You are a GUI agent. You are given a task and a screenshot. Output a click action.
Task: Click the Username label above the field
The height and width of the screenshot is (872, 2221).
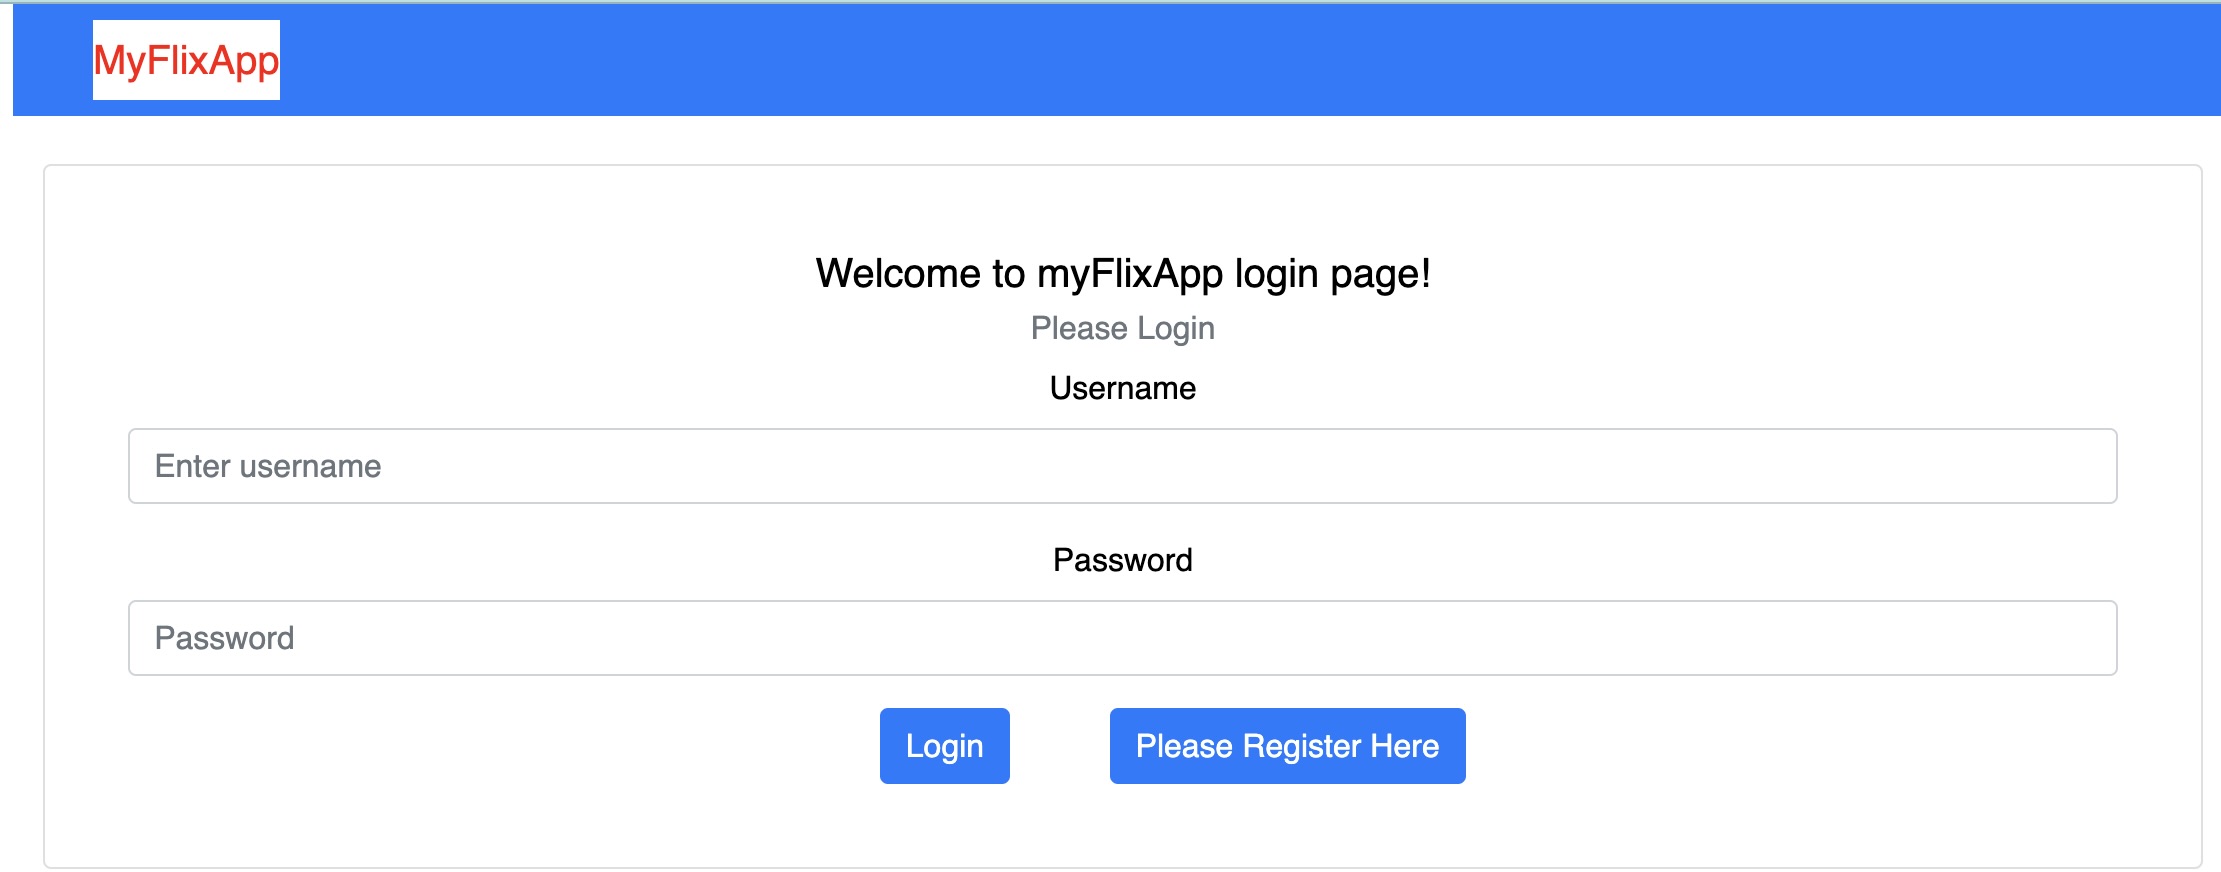point(1122,388)
